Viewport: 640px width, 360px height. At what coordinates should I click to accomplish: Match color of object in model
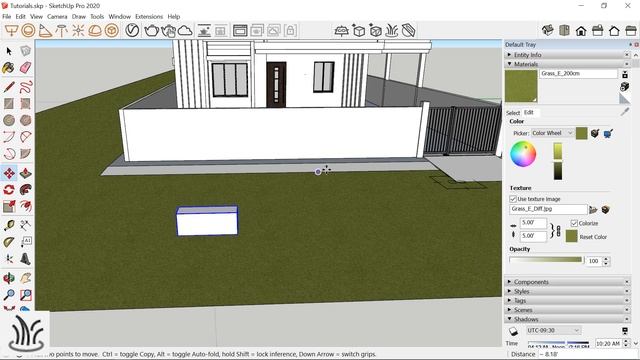point(595,133)
